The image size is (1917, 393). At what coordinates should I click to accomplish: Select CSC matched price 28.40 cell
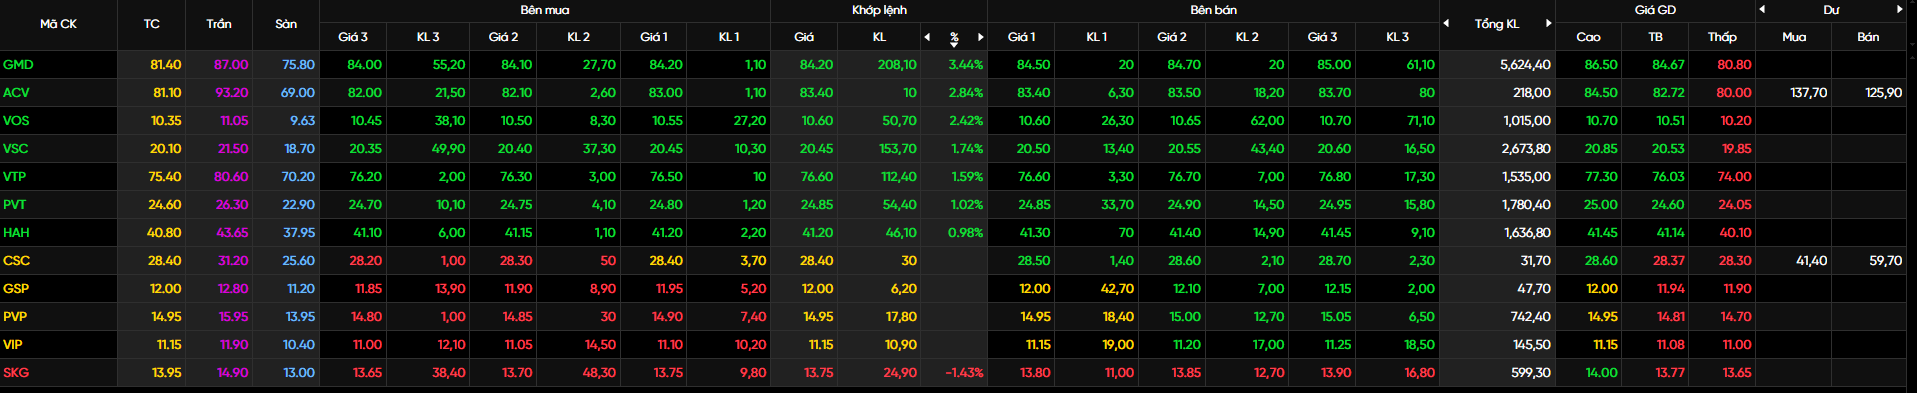pos(816,261)
